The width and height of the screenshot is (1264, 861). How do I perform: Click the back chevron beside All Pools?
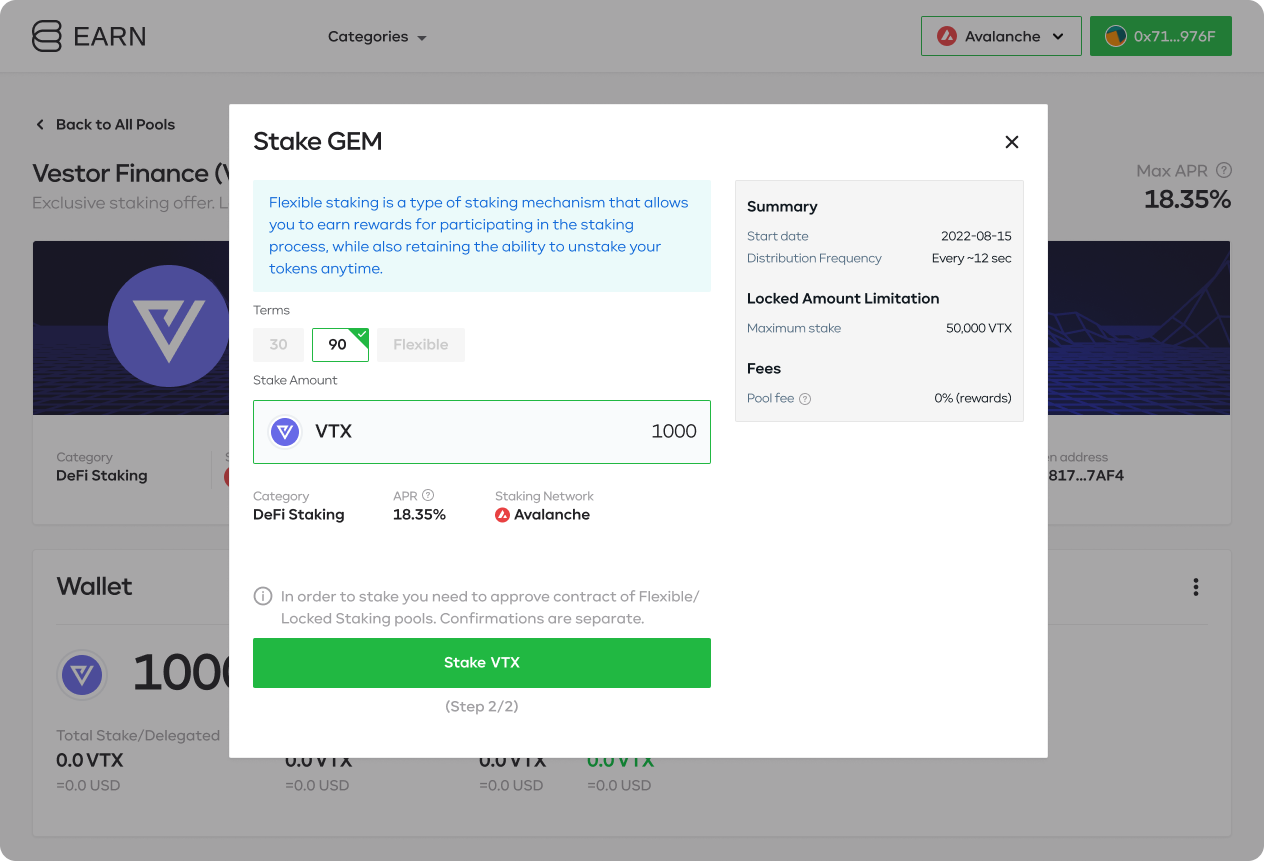click(x=40, y=125)
